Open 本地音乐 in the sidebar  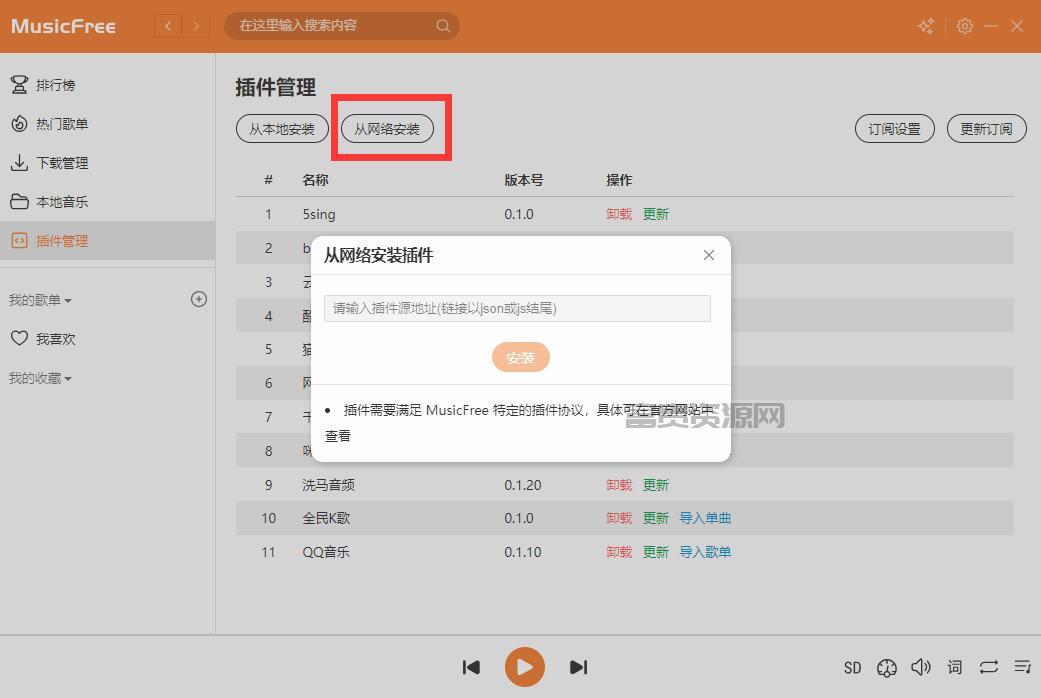(x=108, y=202)
